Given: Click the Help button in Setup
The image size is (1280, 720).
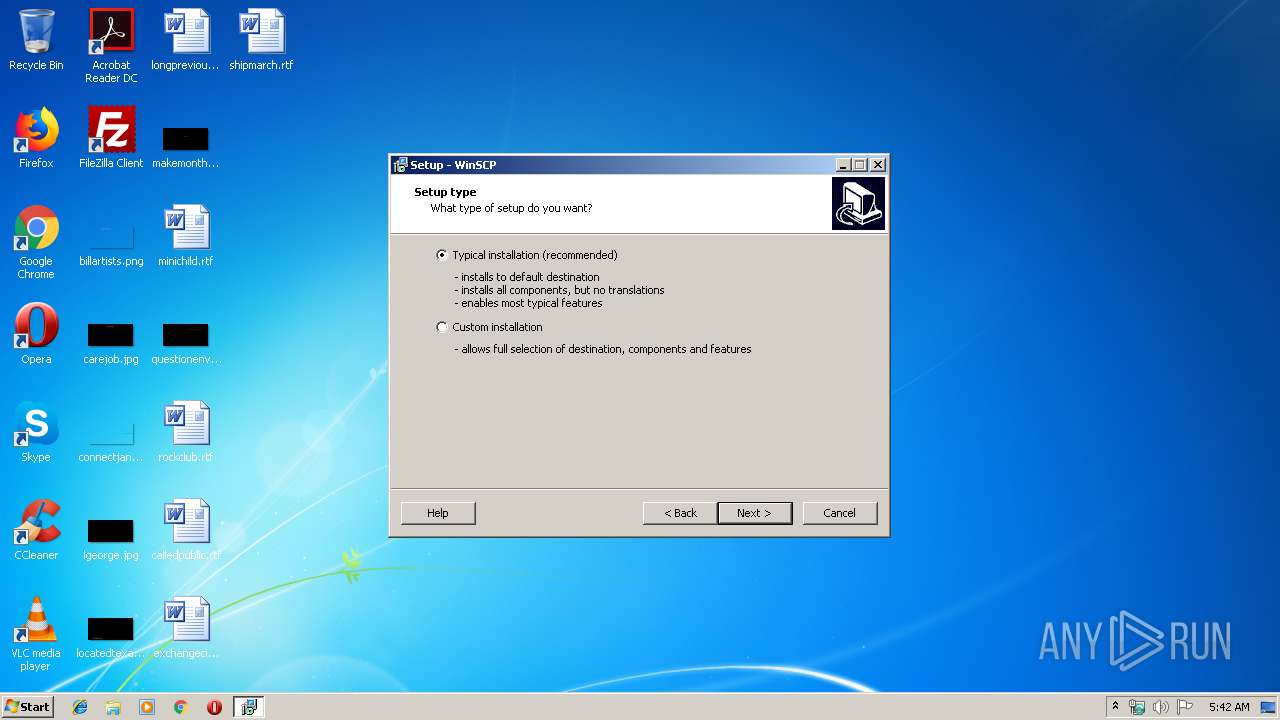Looking at the screenshot, I should click(x=438, y=513).
